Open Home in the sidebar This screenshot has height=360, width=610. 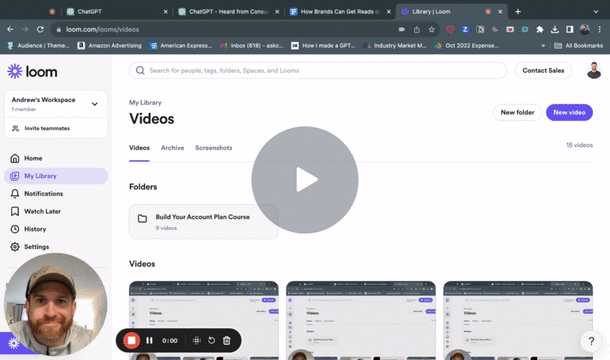point(56,158)
